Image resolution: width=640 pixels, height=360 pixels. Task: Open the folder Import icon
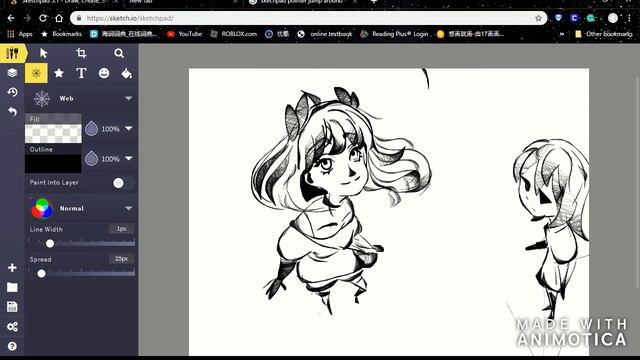point(12,287)
